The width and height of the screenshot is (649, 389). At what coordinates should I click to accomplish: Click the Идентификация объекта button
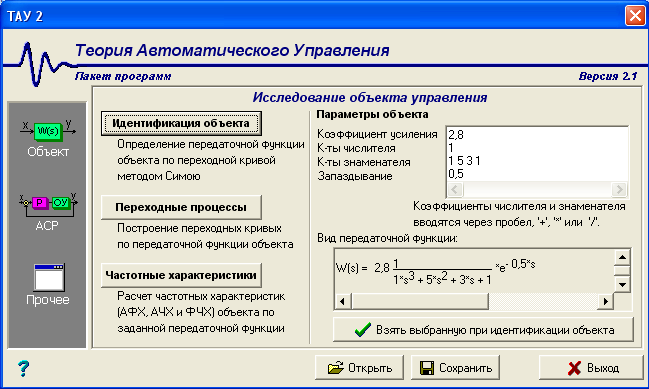click(x=181, y=123)
